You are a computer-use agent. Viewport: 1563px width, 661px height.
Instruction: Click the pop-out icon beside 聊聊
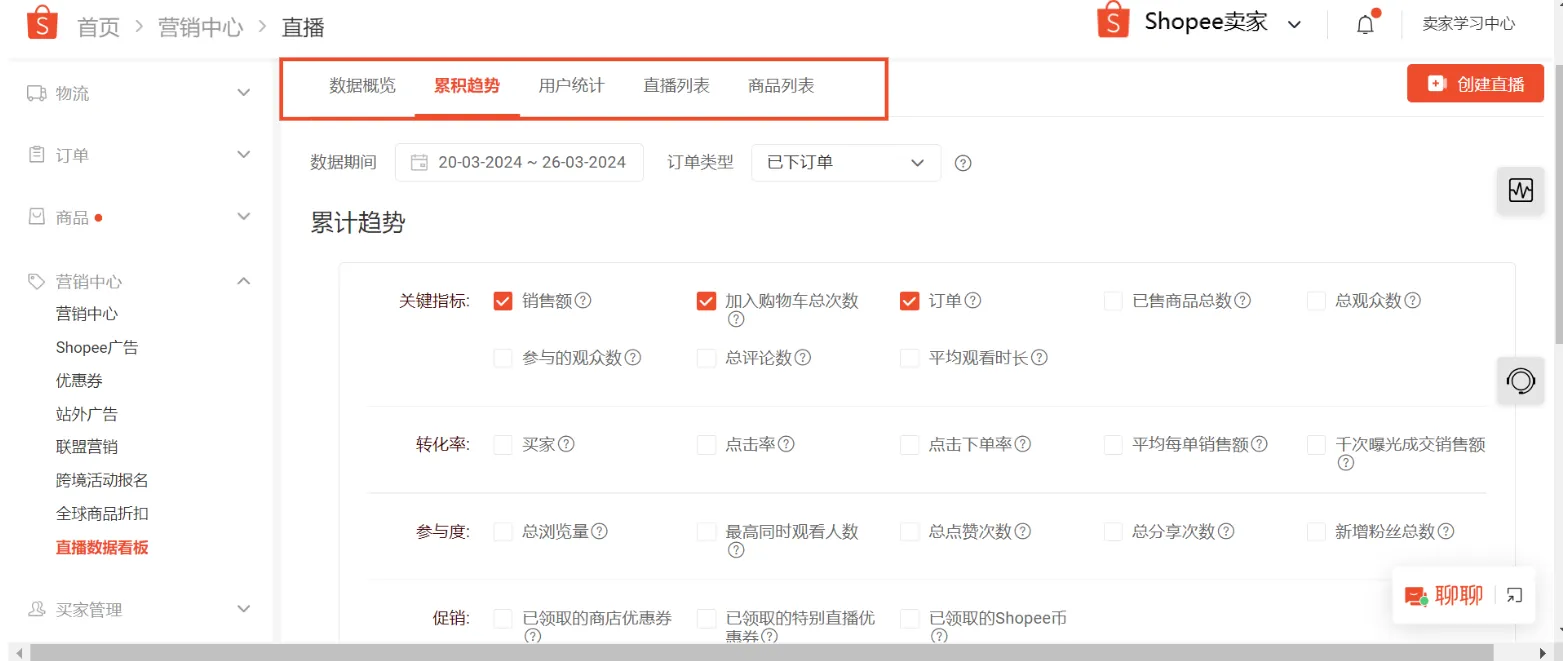coord(1513,595)
